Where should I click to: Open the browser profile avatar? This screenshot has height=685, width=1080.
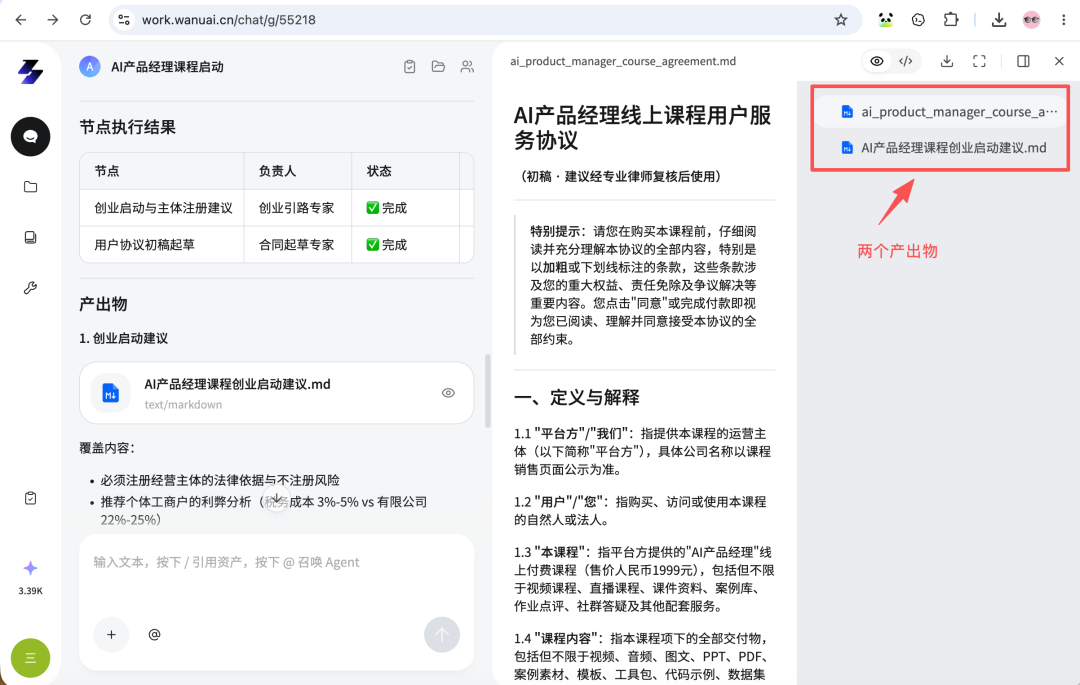click(1031, 20)
